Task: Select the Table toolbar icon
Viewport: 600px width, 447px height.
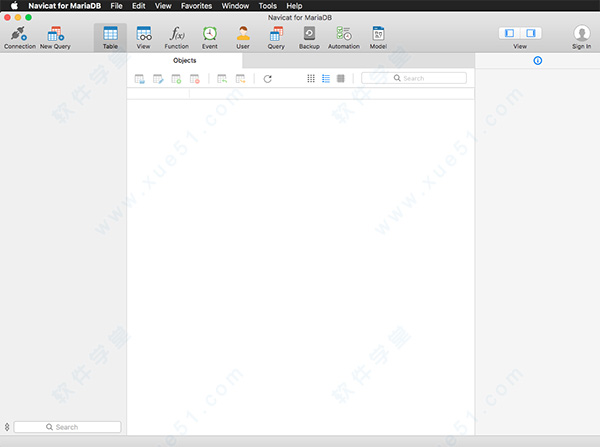Action: click(x=110, y=37)
